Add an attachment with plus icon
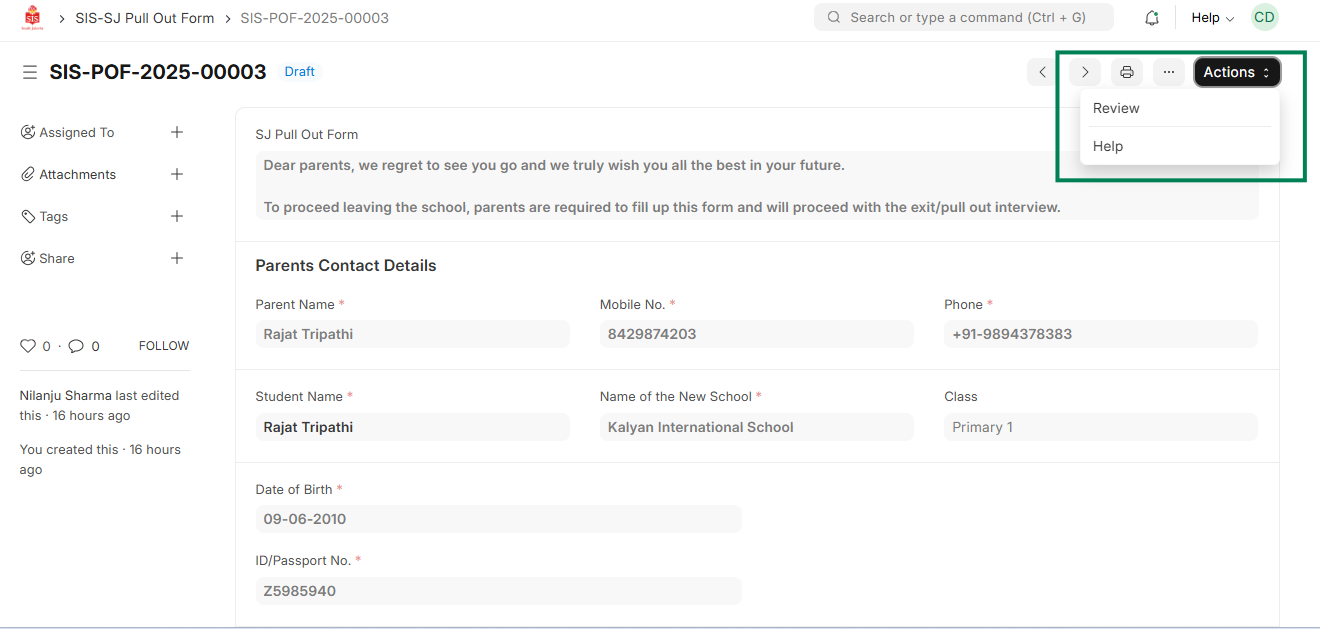This screenshot has height=629, width=1320. (177, 174)
